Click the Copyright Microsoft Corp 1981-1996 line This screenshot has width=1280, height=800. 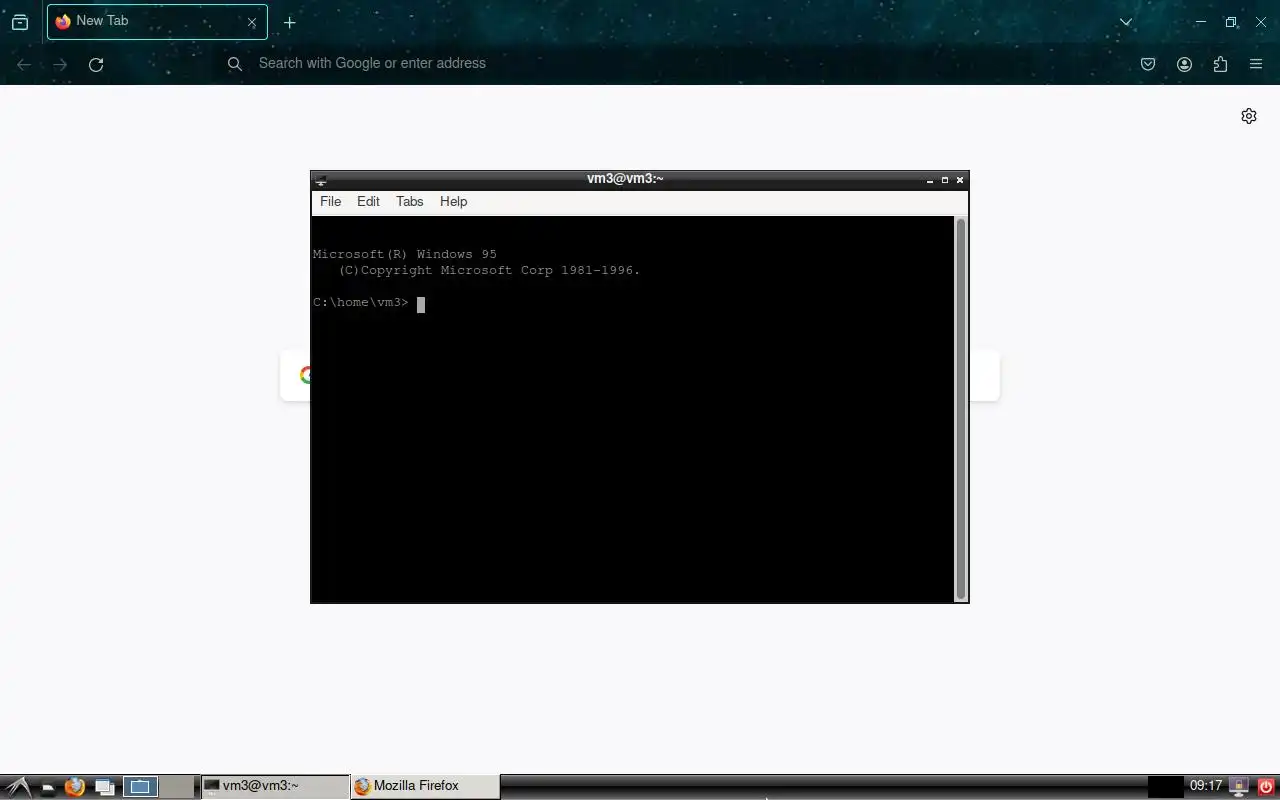point(489,270)
